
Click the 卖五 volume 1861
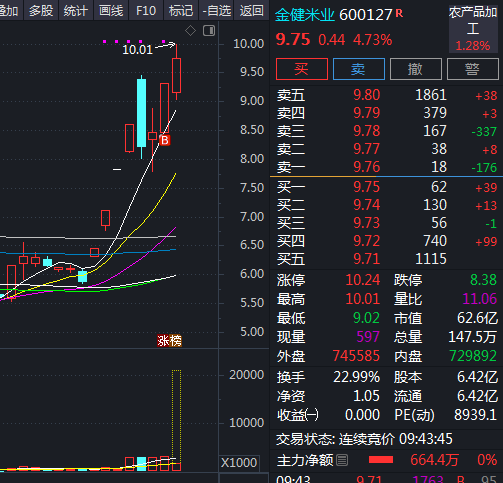(x=431, y=95)
